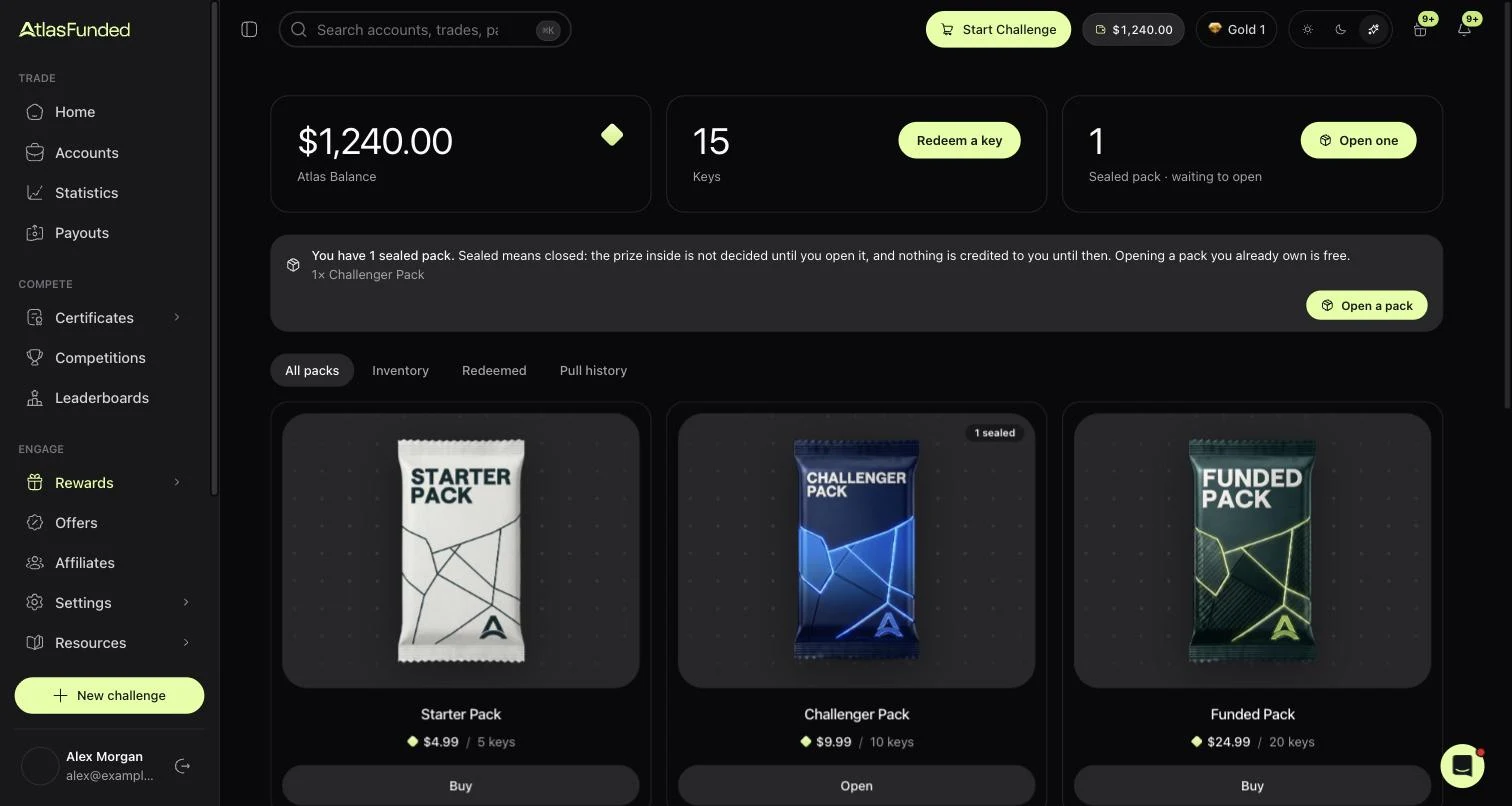
Task: Click the Offers discount icon
Action: click(x=35, y=523)
